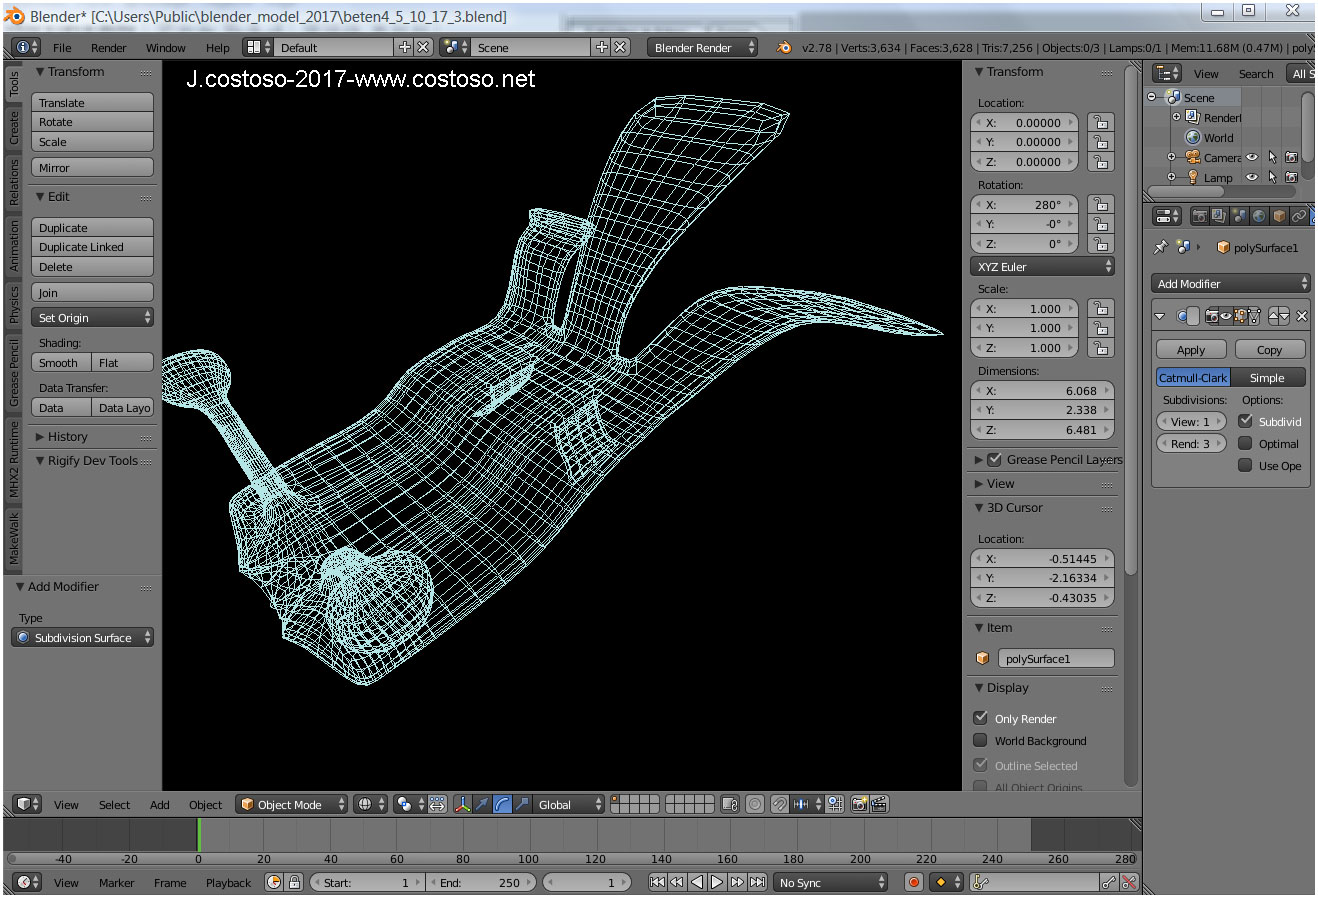Image resolution: width=1318 pixels, height=898 pixels.
Task: Toggle the Only Render checkbox
Action: 981,718
